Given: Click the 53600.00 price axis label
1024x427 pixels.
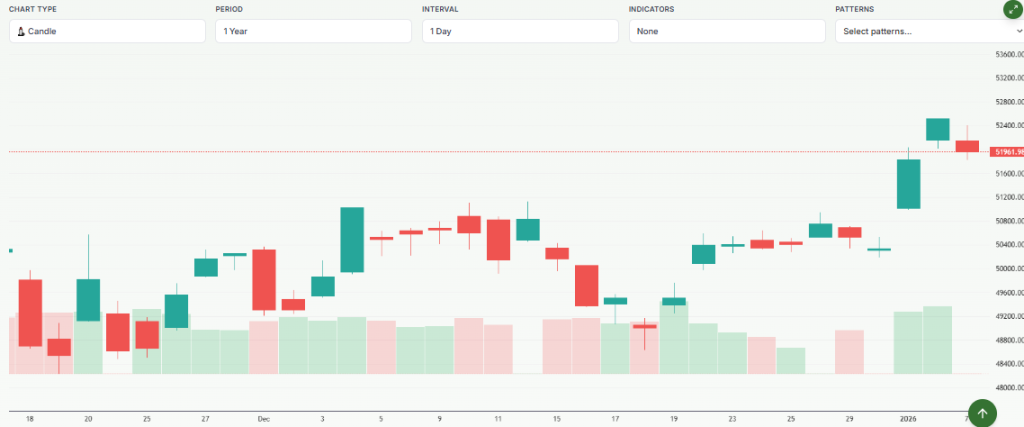Looking at the screenshot, I should (1005, 54).
